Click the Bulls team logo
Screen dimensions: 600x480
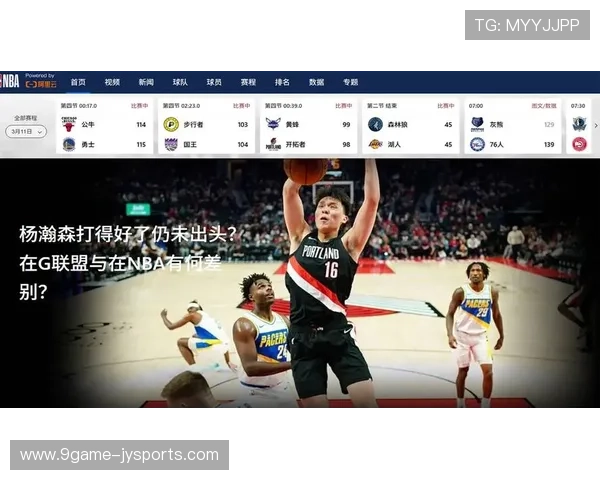68,124
